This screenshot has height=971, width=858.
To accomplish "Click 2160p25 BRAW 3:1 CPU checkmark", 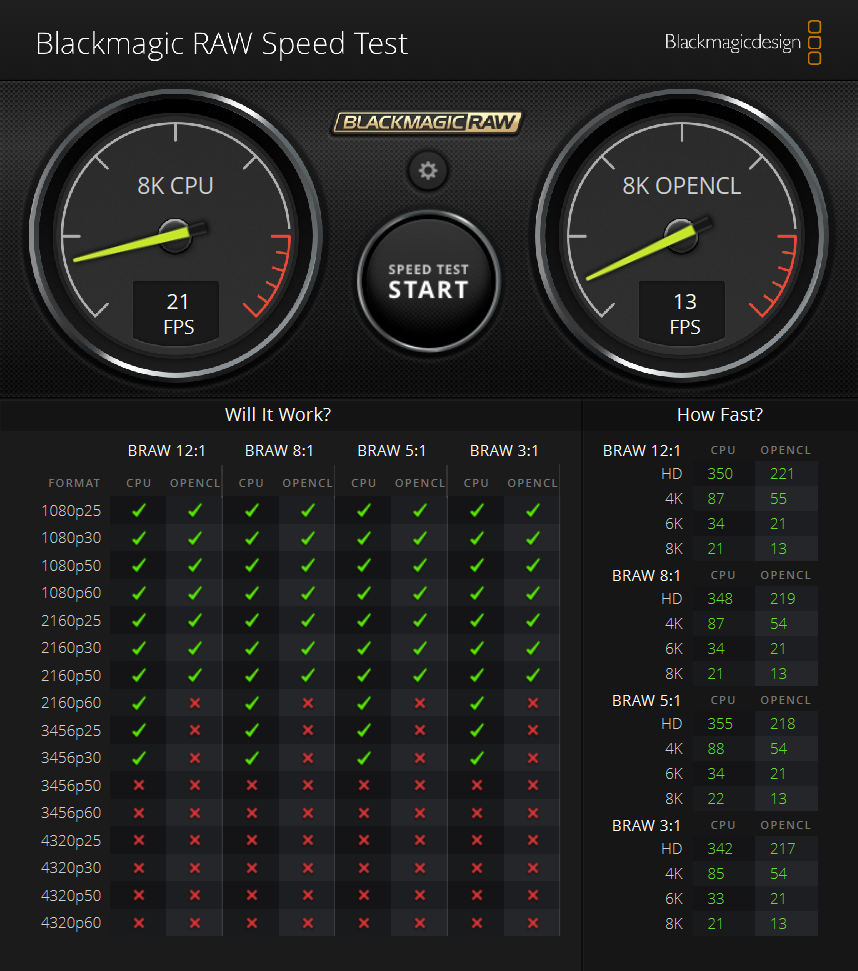I will pyautogui.click(x=477, y=620).
